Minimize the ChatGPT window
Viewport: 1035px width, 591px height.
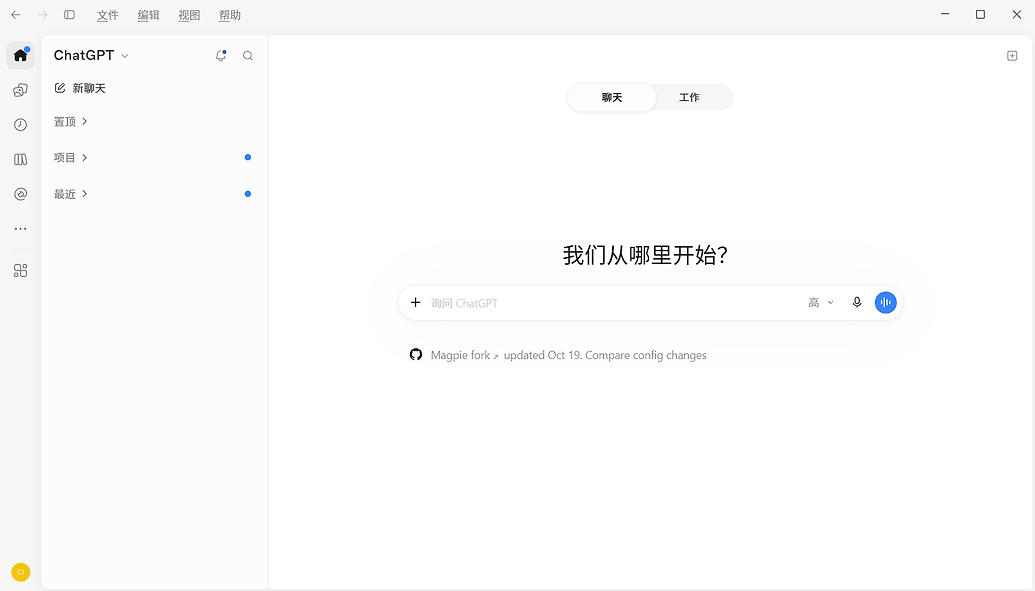click(x=945, y=15)
